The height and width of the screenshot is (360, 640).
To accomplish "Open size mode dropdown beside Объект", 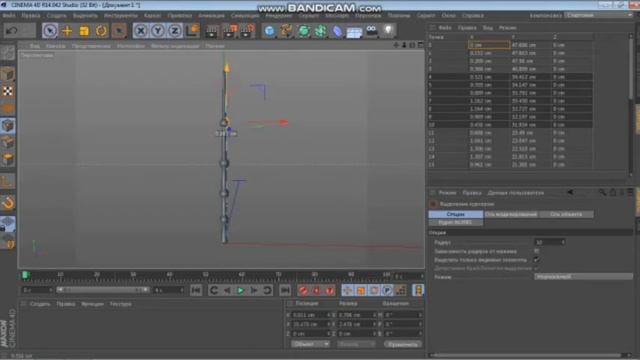I will 356,344.
